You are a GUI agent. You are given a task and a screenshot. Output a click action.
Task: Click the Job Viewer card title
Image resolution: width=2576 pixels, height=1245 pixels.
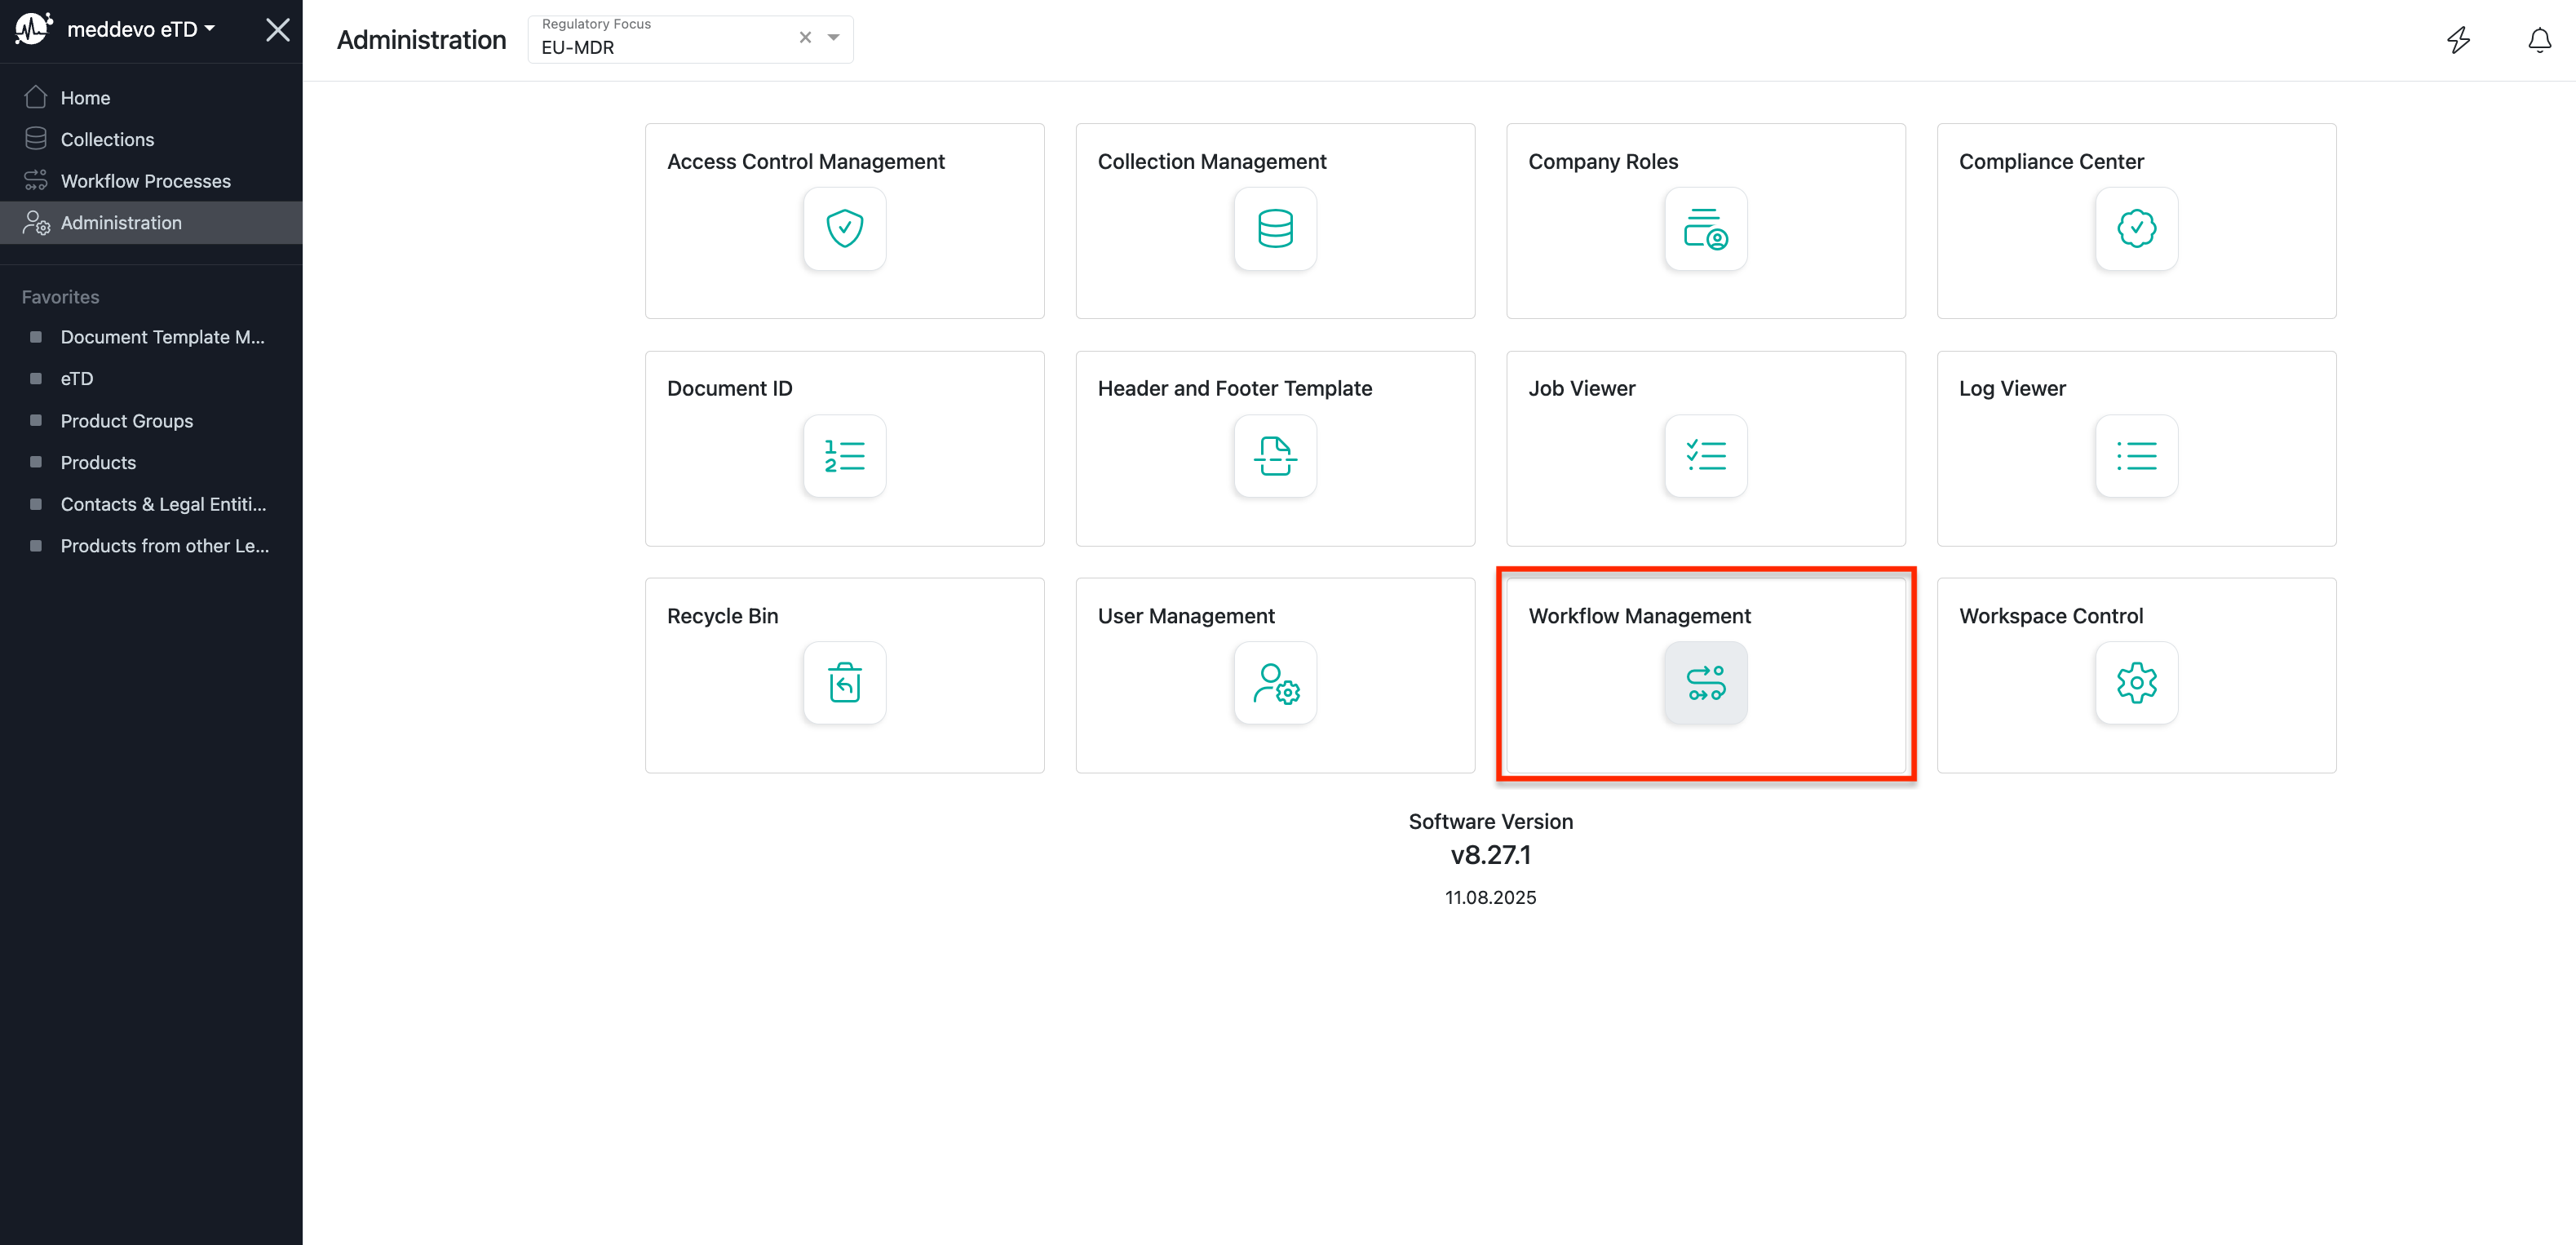click(1581, 388)
